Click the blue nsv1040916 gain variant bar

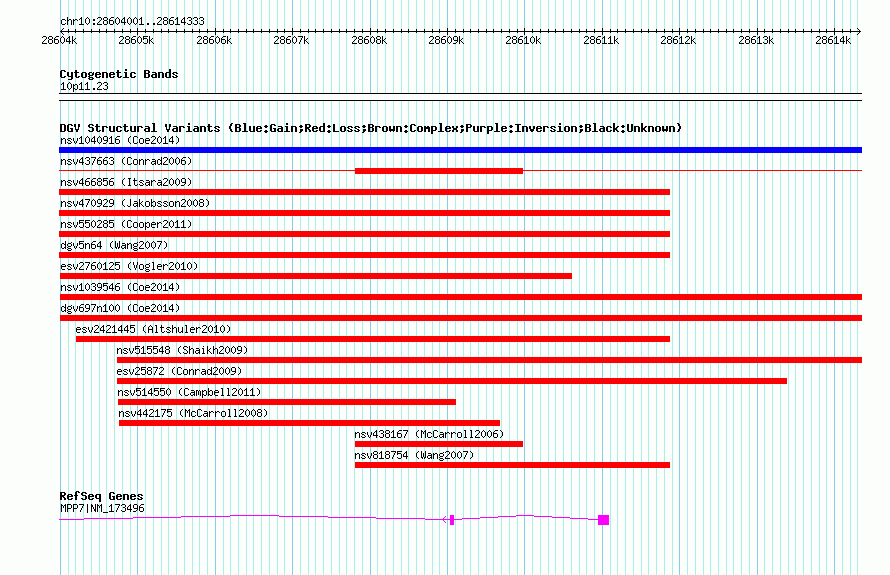point(460,150)
